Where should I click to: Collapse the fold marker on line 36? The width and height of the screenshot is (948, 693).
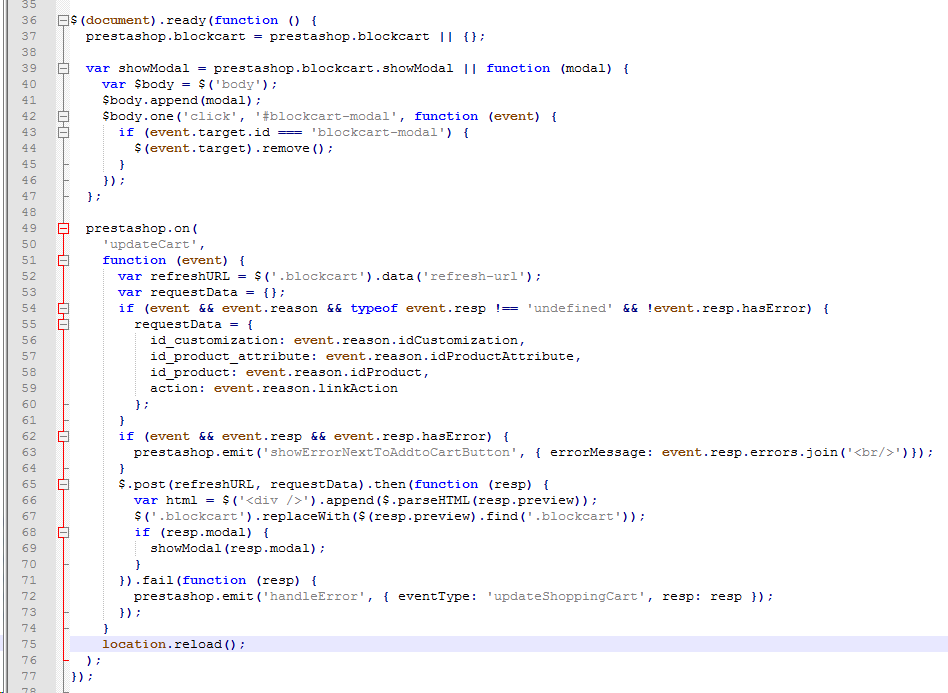tap(63, 21)
